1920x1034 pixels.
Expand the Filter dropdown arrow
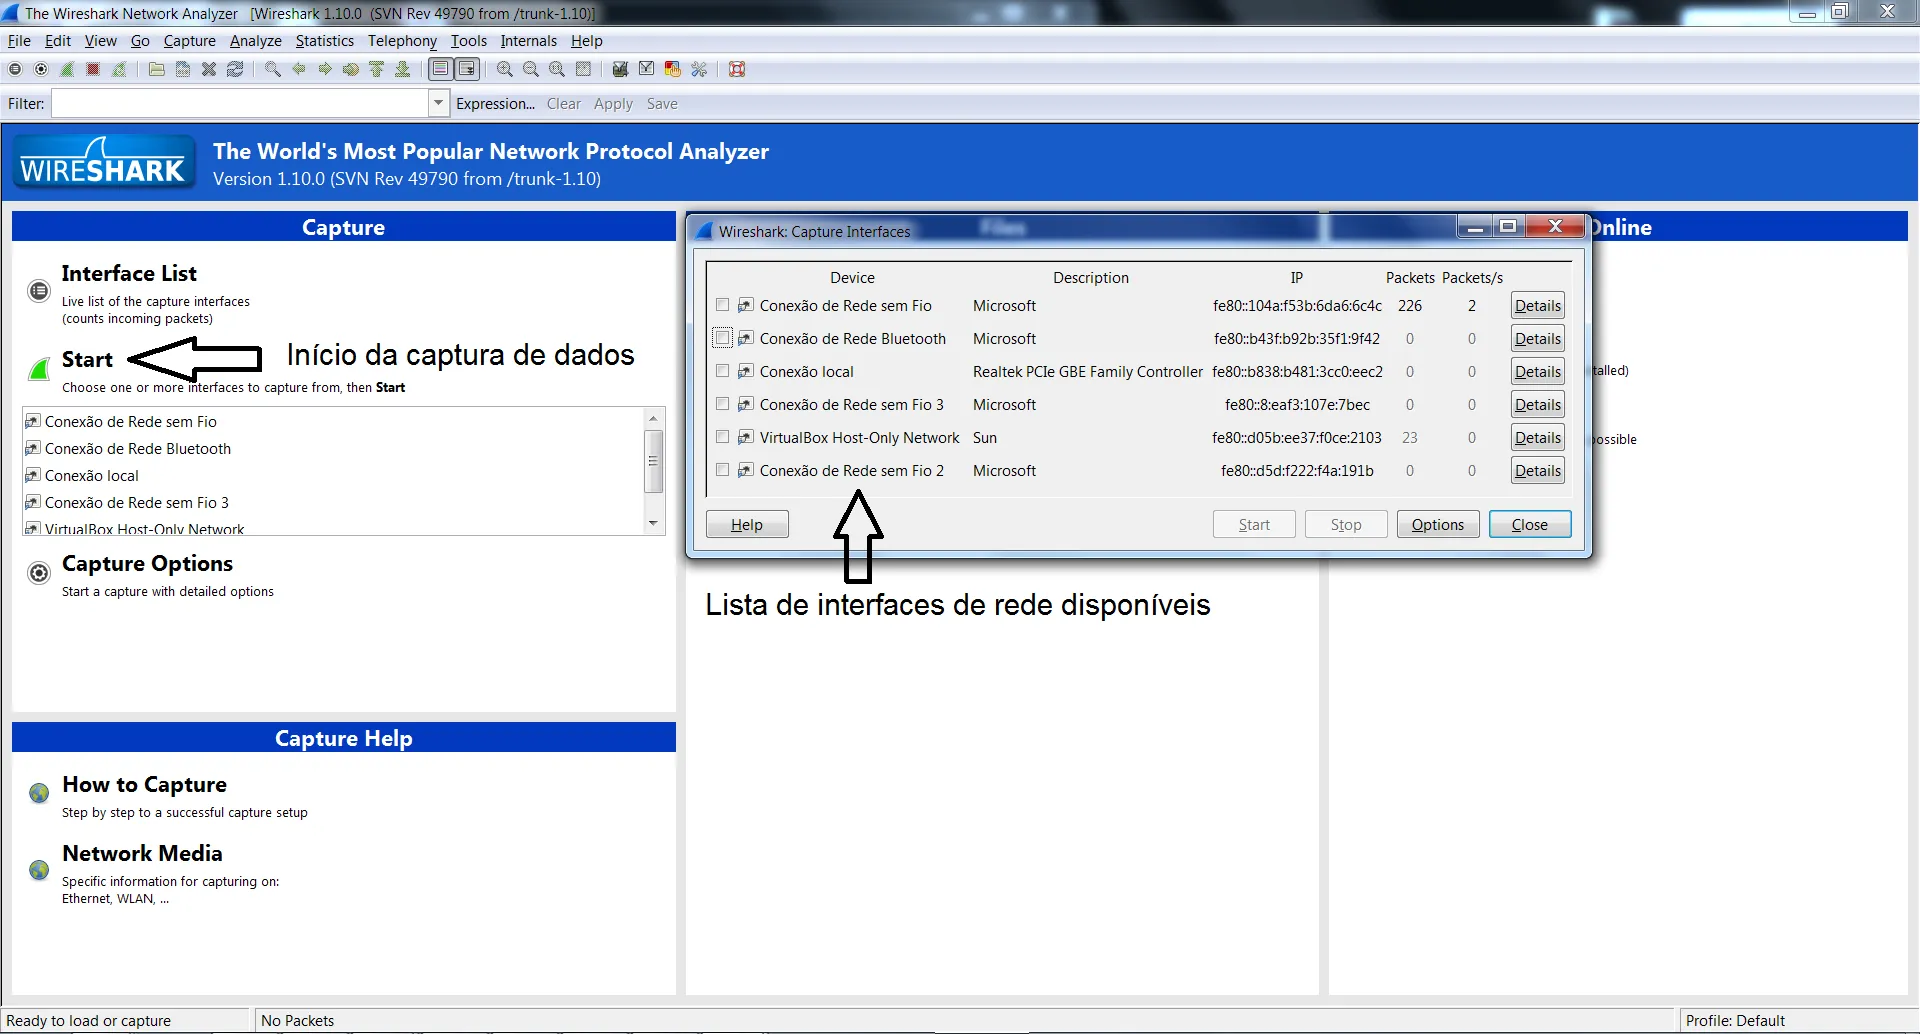[438, 103]
